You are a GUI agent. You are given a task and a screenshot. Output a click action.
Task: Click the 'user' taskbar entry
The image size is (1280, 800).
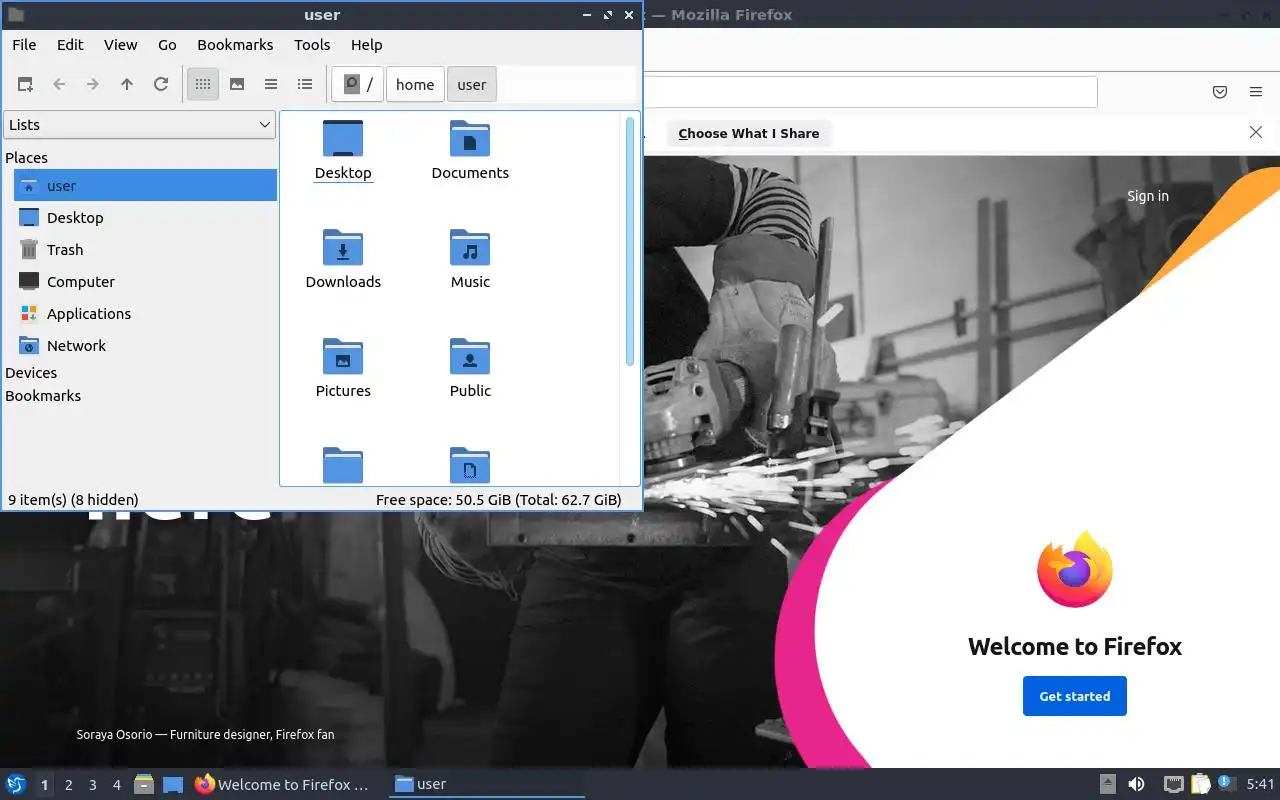pos(485,784)
